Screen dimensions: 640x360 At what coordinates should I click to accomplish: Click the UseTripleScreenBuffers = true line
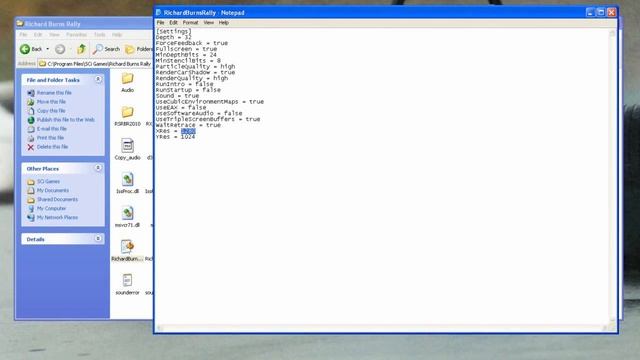tap(208, 119)
